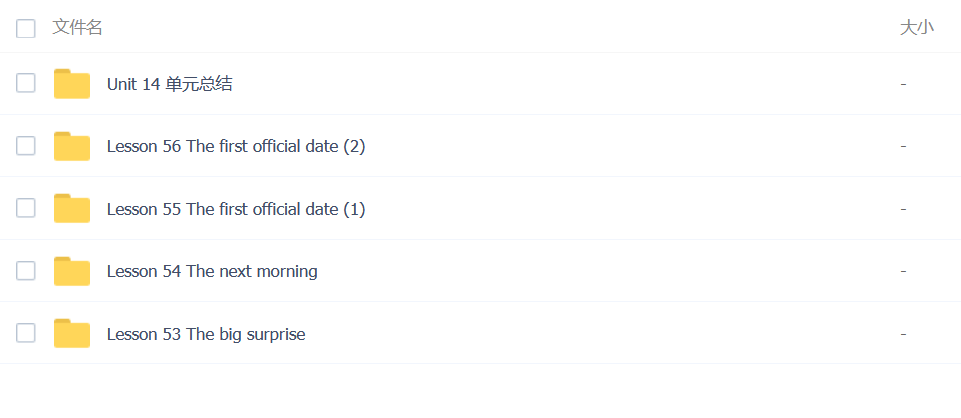Viewport: 961px width, 418px height.
Task: Open Lesson 55 The first official date (1)
Action: pyautogui.click(x=235, y=209)
